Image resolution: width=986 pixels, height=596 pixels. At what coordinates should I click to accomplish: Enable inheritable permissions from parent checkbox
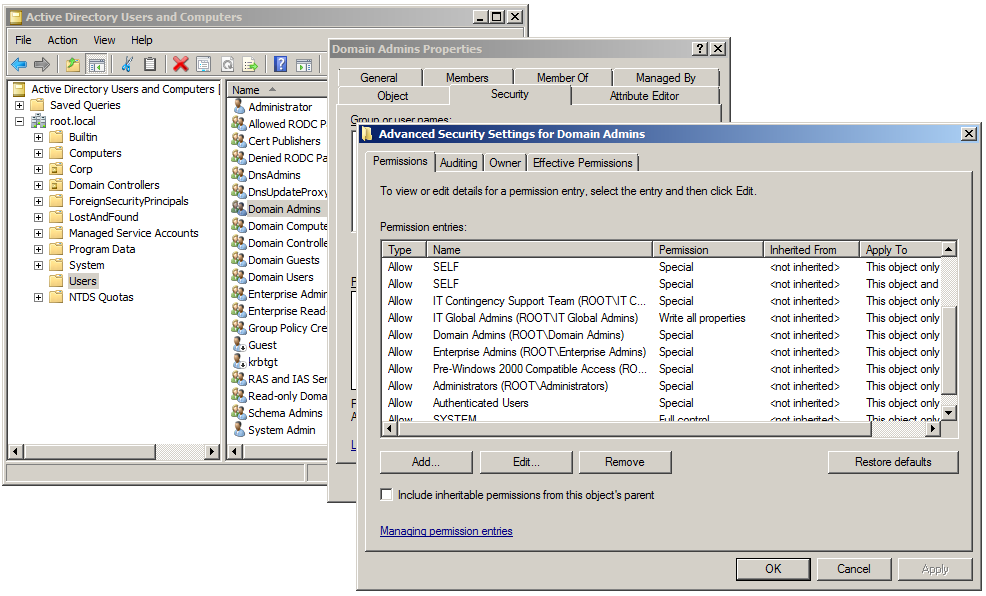386,493
